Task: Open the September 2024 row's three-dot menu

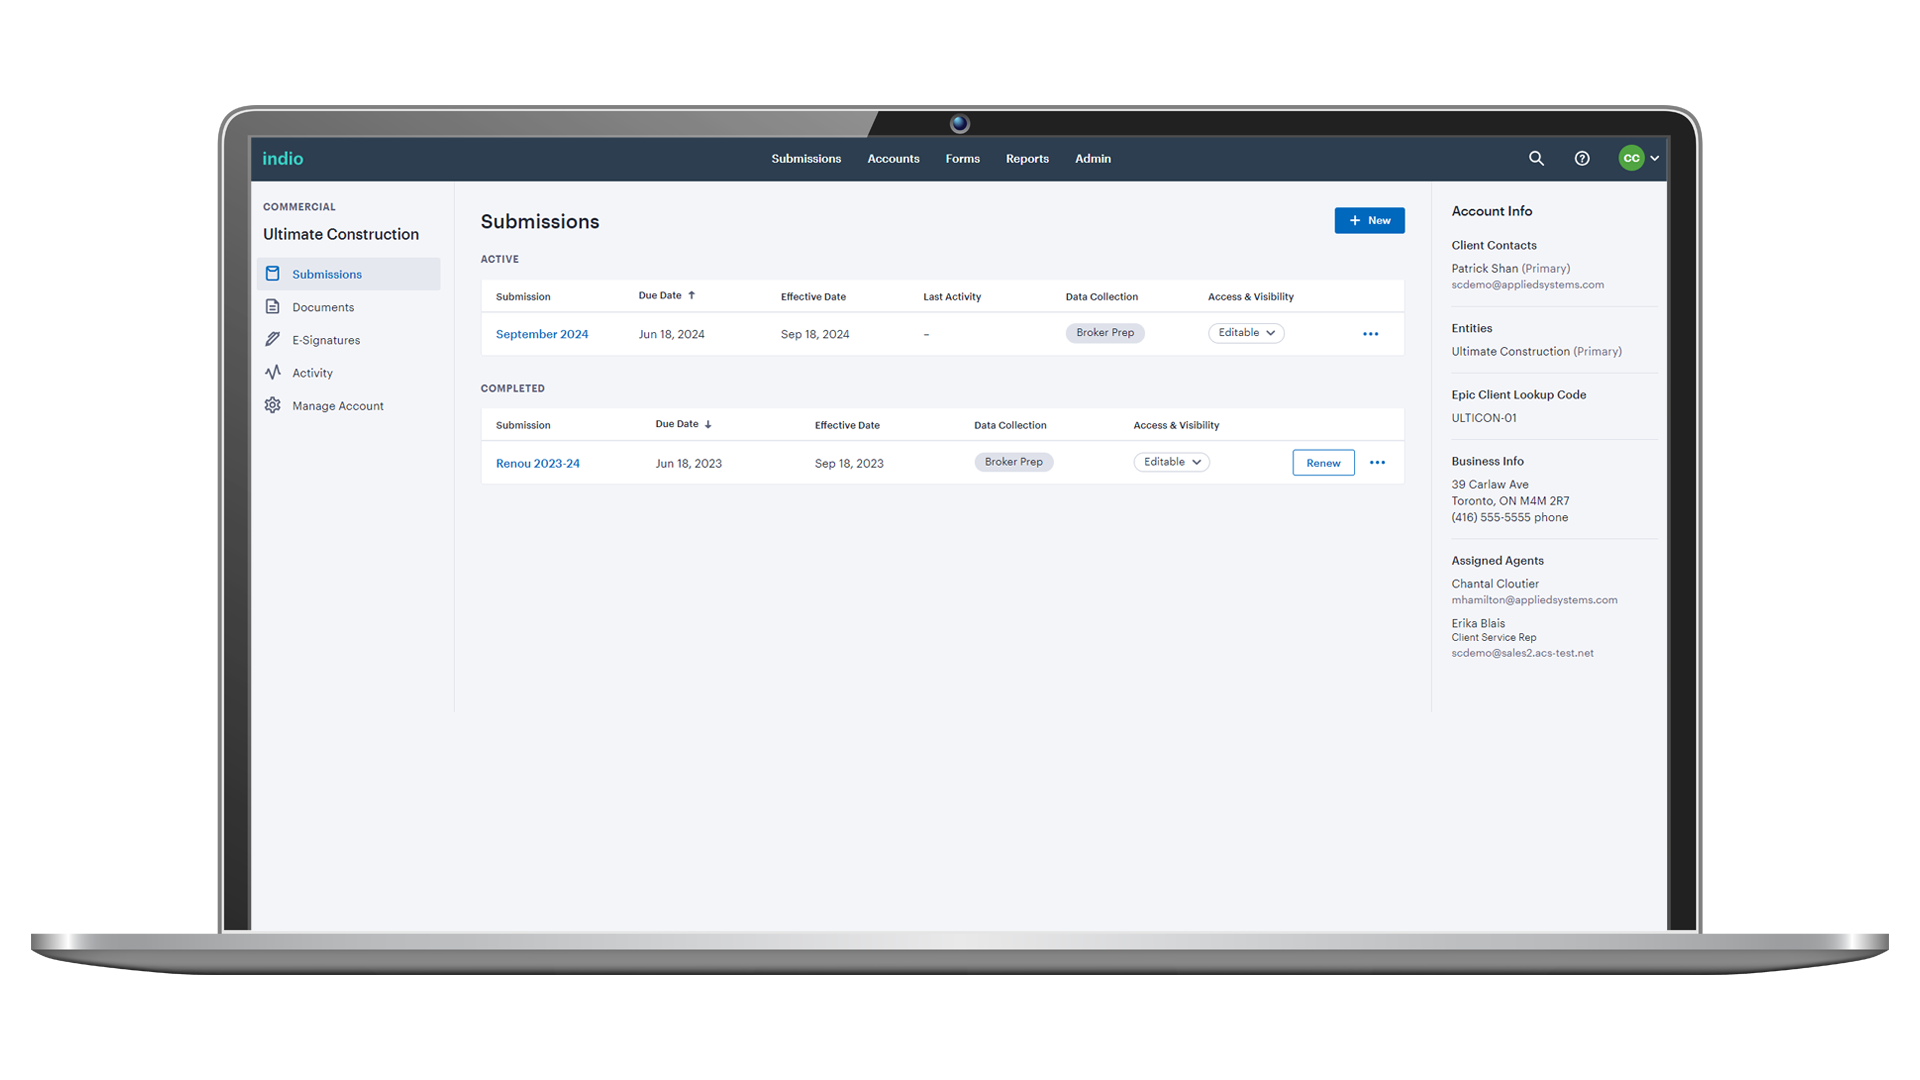Action: coord(1370,334)
